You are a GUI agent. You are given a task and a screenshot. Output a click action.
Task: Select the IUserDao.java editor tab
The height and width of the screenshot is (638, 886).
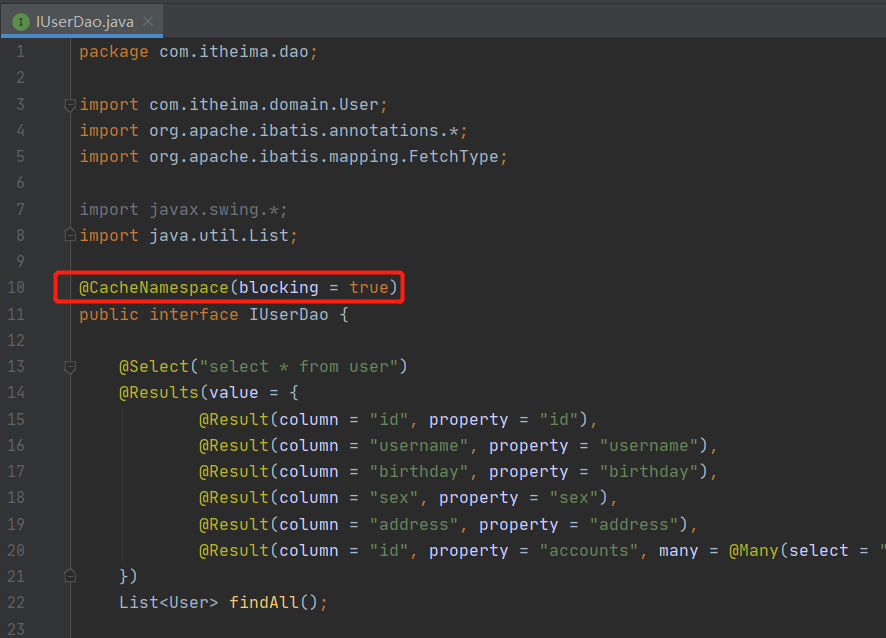click(82, 21)
